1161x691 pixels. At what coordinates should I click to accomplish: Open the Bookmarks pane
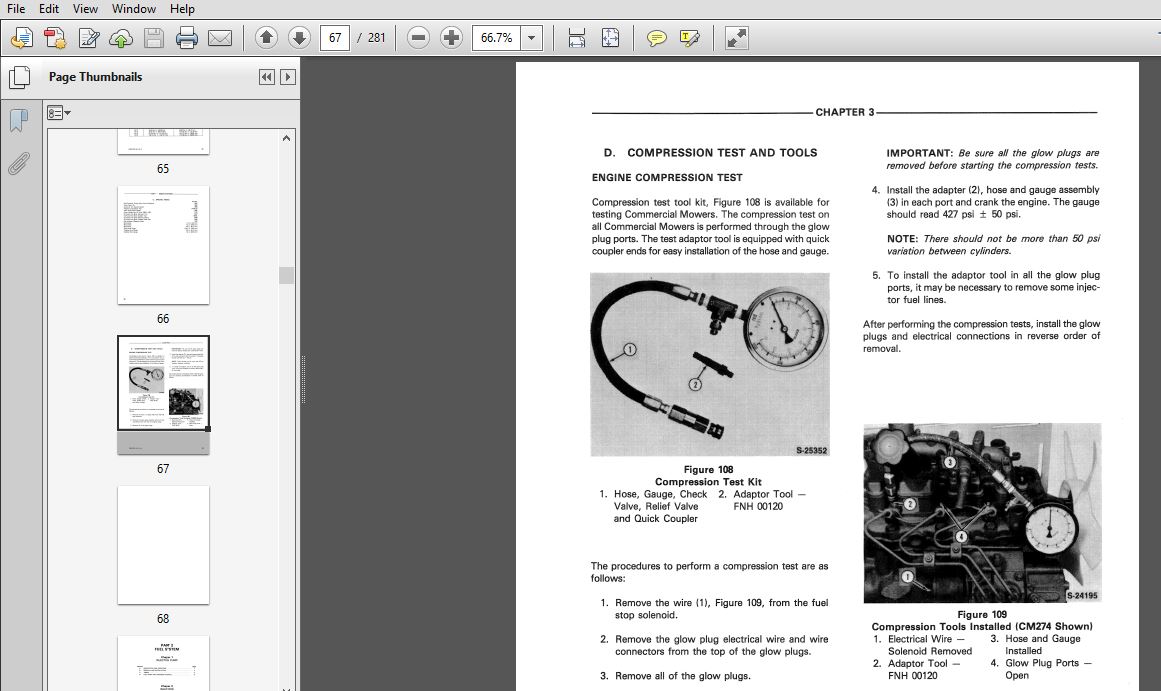[19, 120]
